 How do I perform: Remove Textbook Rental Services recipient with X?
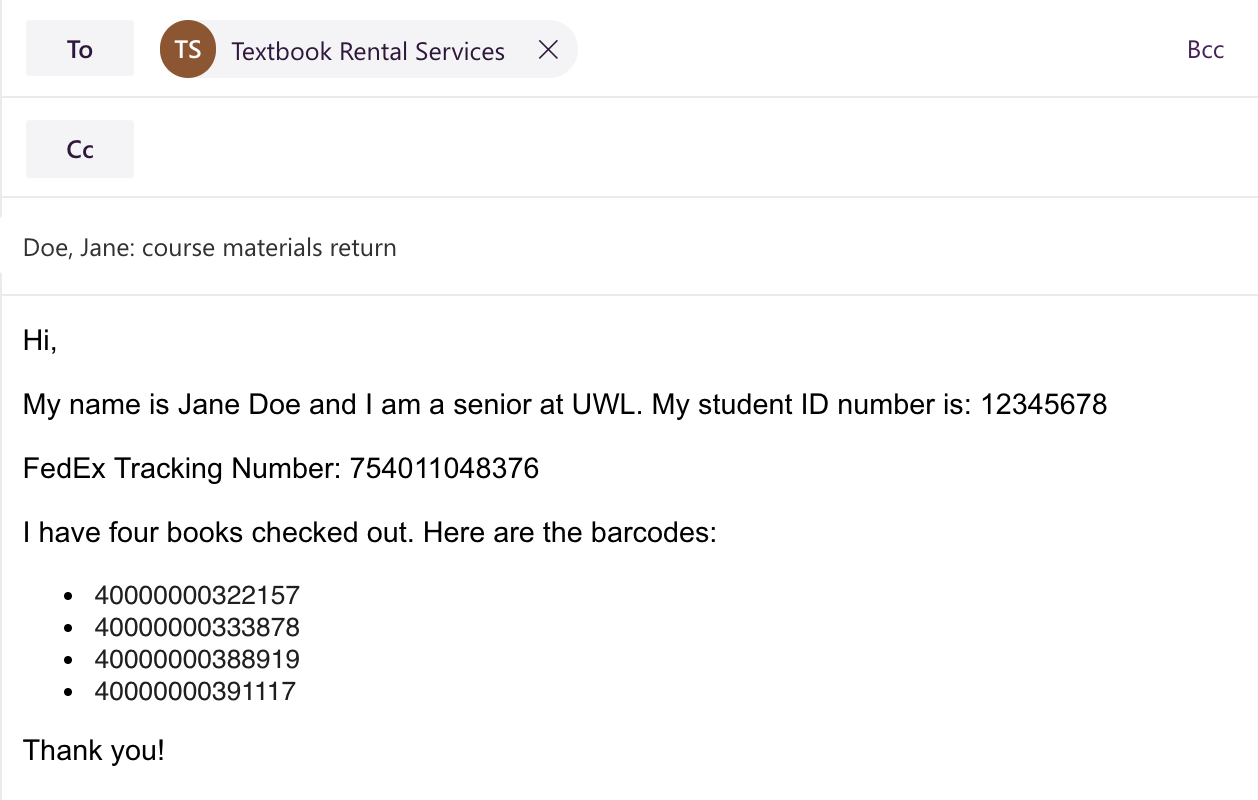[548, 49]
